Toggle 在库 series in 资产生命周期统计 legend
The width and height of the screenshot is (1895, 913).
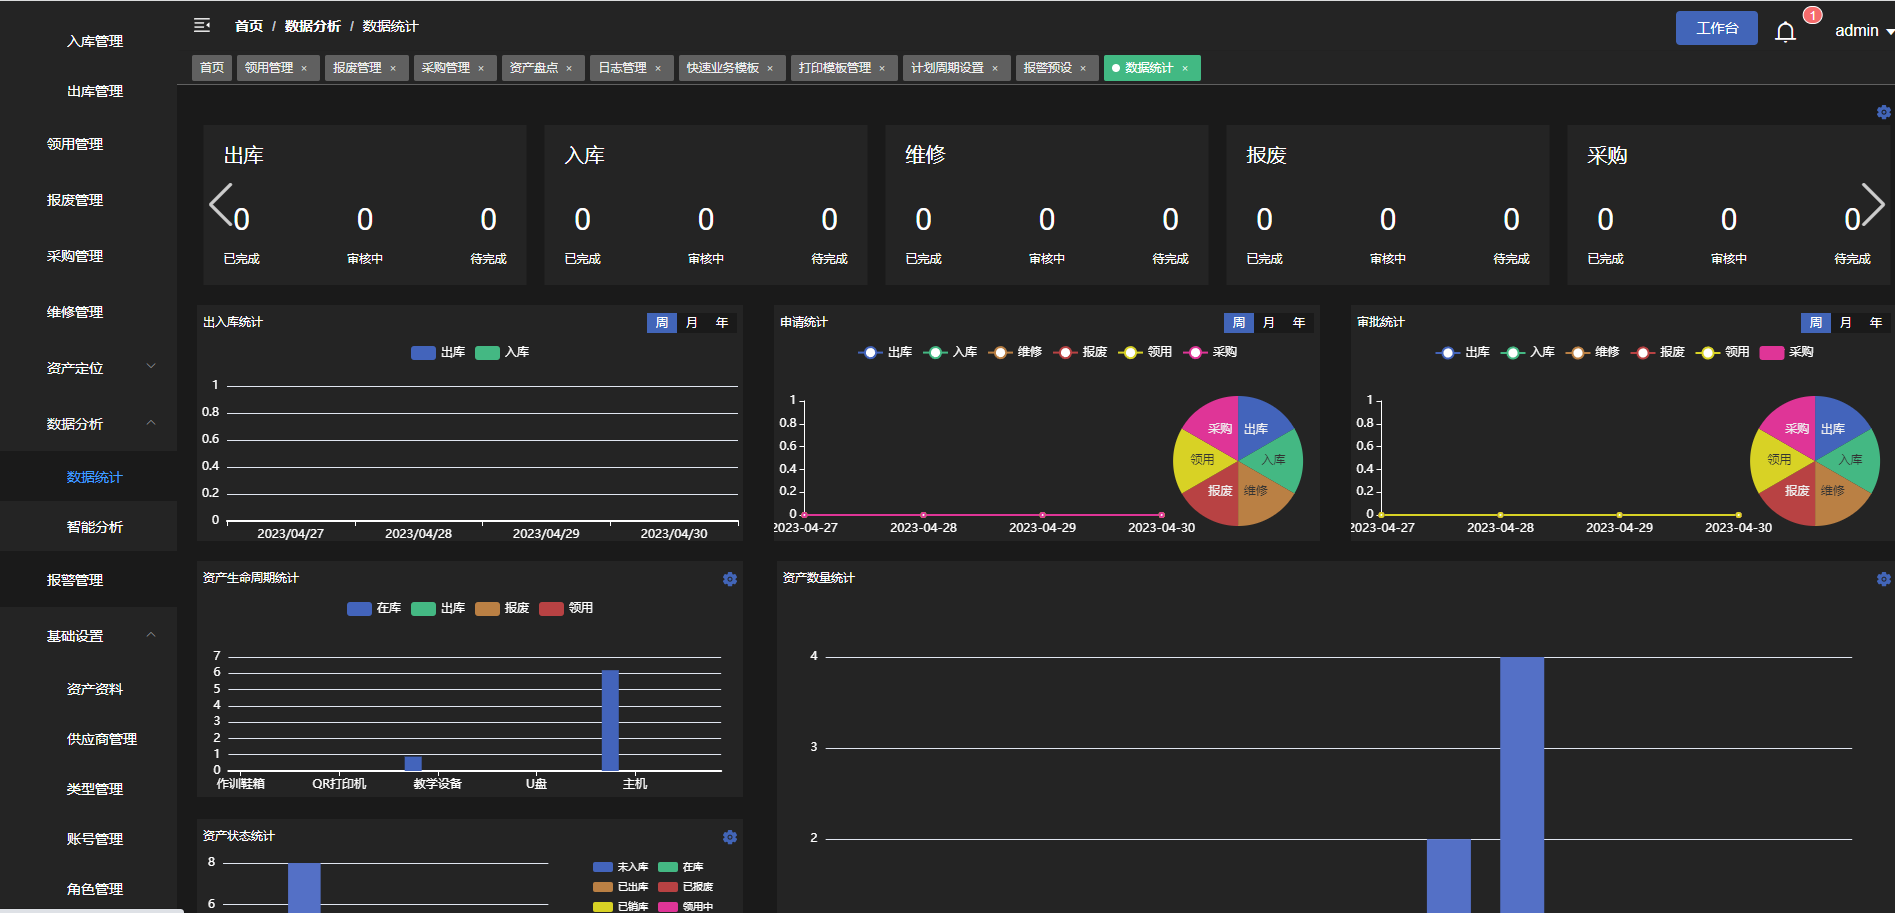(x=374, y=608)
